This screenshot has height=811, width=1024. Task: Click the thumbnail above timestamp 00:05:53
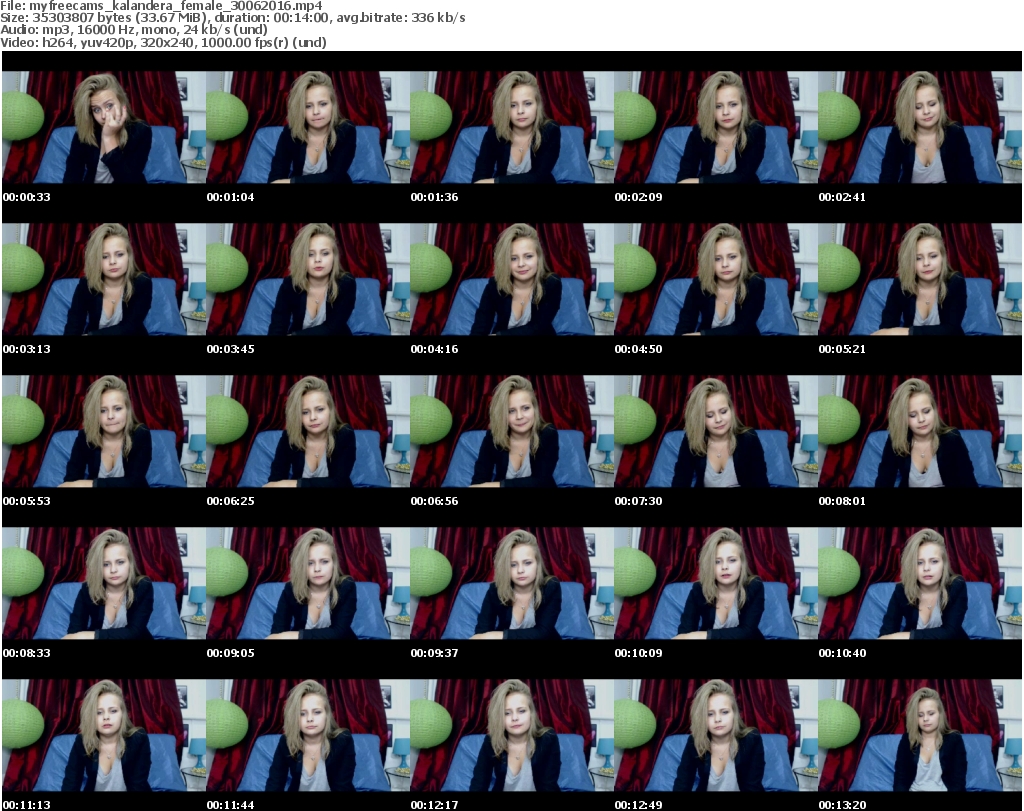[104, 432]
